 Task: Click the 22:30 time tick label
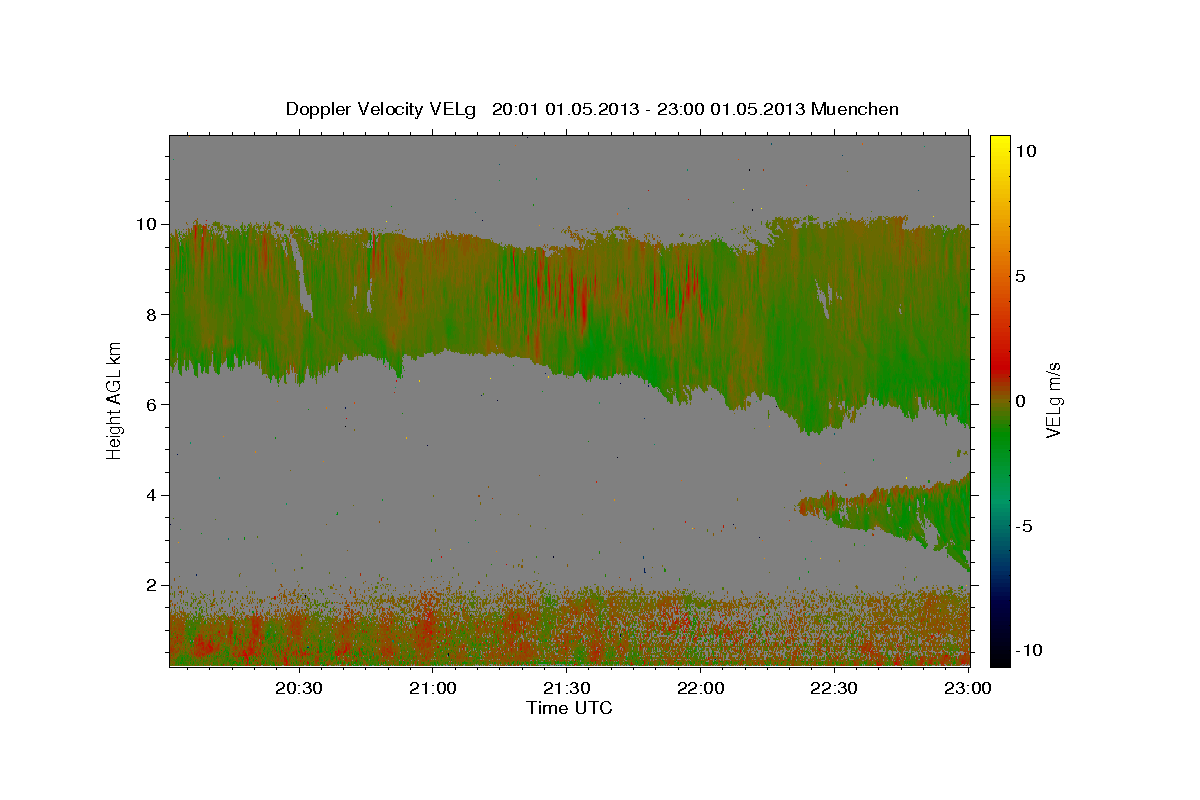click(x=833, y=688)
